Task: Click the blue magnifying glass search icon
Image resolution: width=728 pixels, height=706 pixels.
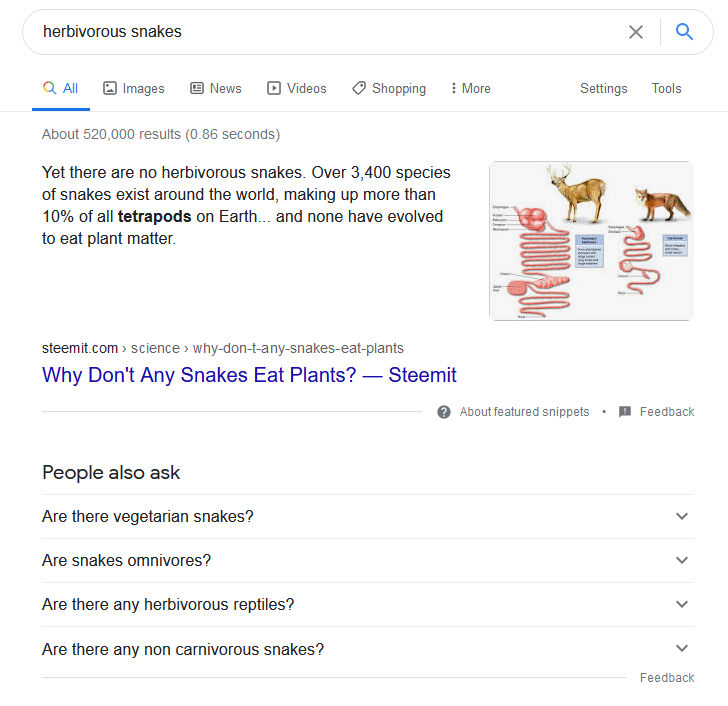Action: pyautogui.click(x=685, y=32)
